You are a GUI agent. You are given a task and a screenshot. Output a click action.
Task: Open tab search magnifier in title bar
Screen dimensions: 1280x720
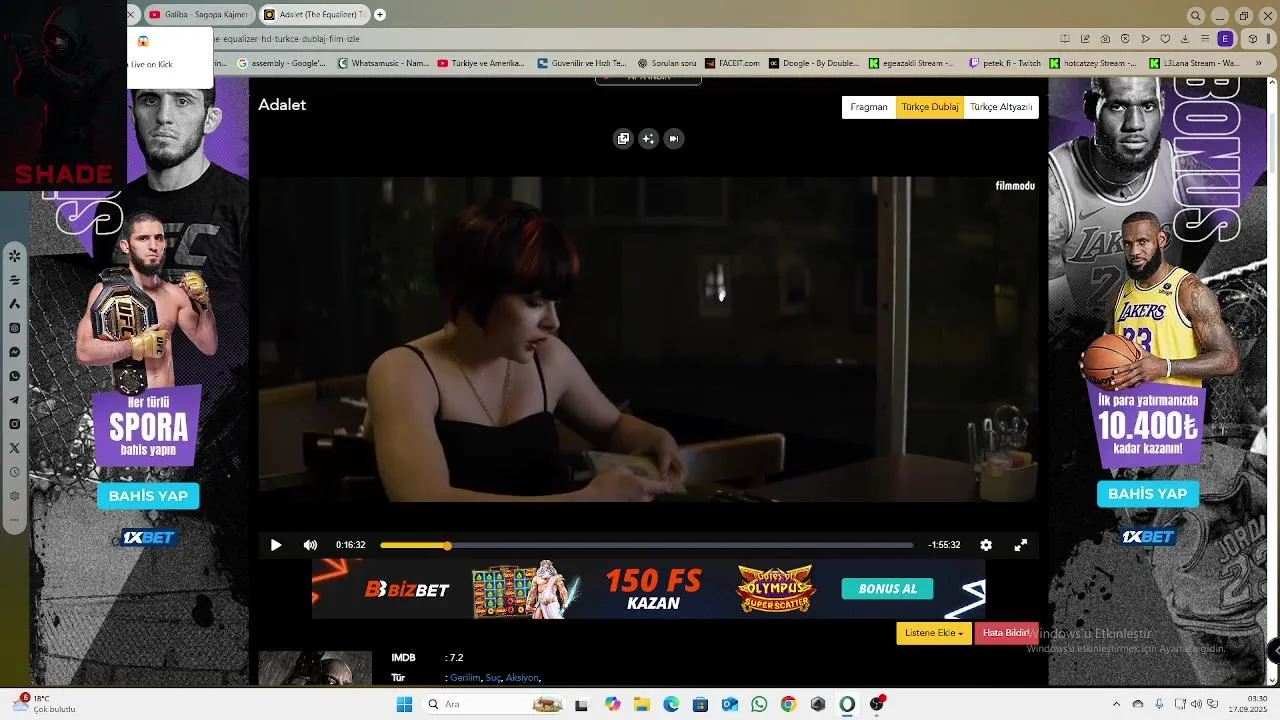coord(1195,16)
